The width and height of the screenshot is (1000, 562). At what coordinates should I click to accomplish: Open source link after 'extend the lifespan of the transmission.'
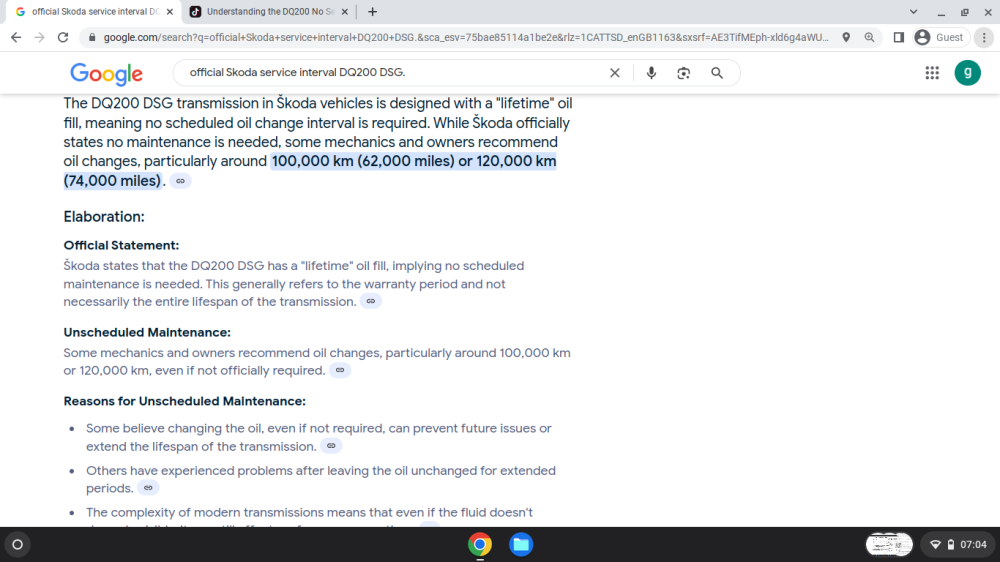331,446
